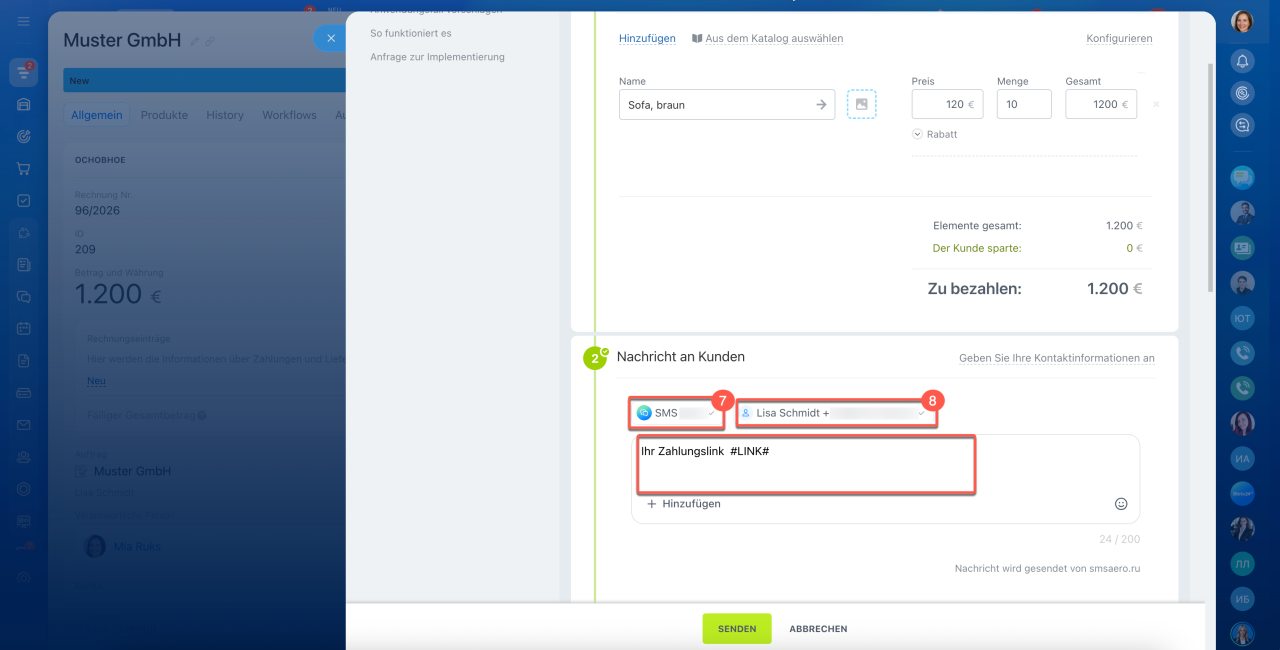This screenshot has height=650, width=1280.
Task: Expand the Rabatt option
Action: click(x=935, y=134)
